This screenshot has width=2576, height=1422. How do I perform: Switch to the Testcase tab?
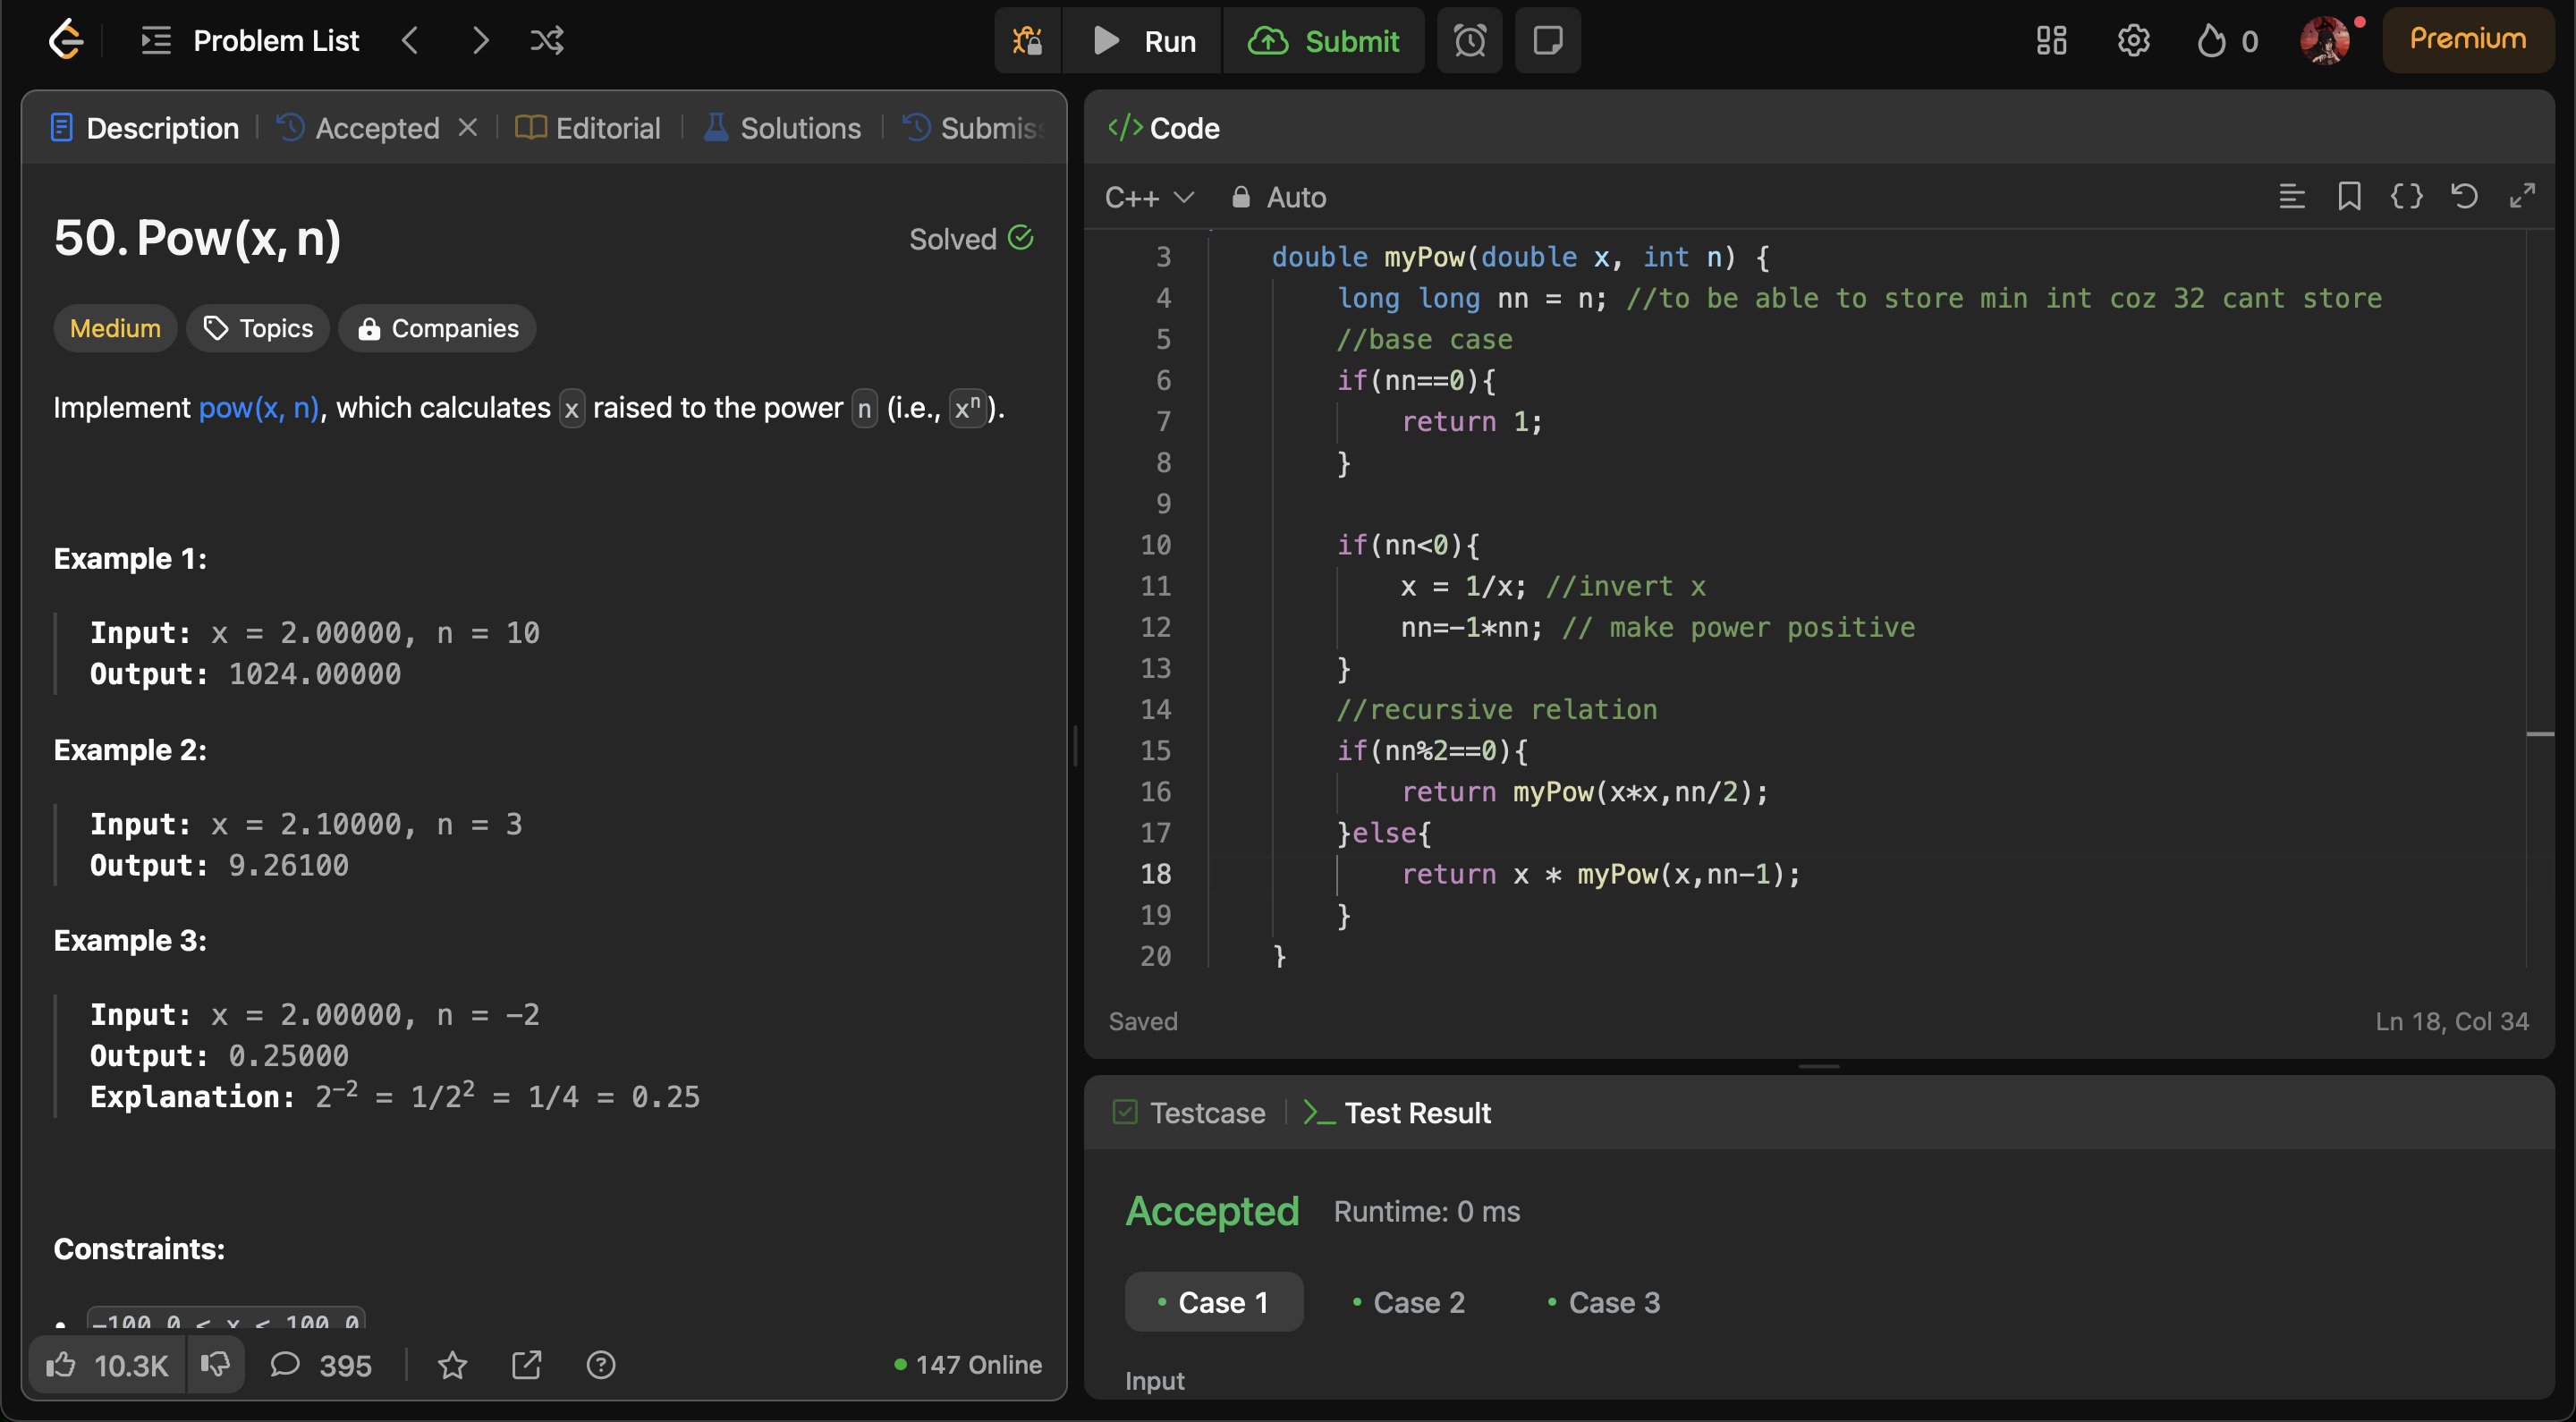(x=1189, y=1113)
